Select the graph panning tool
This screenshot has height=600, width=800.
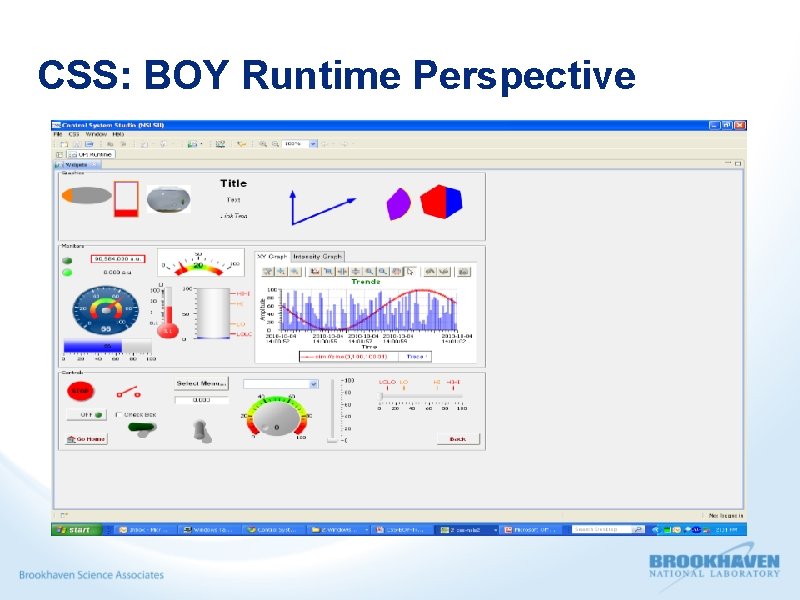(x=396, y=271)
